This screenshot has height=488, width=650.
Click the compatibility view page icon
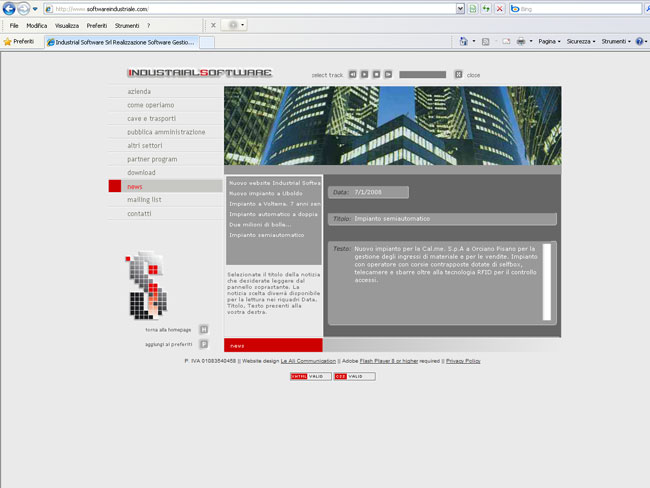473,9
